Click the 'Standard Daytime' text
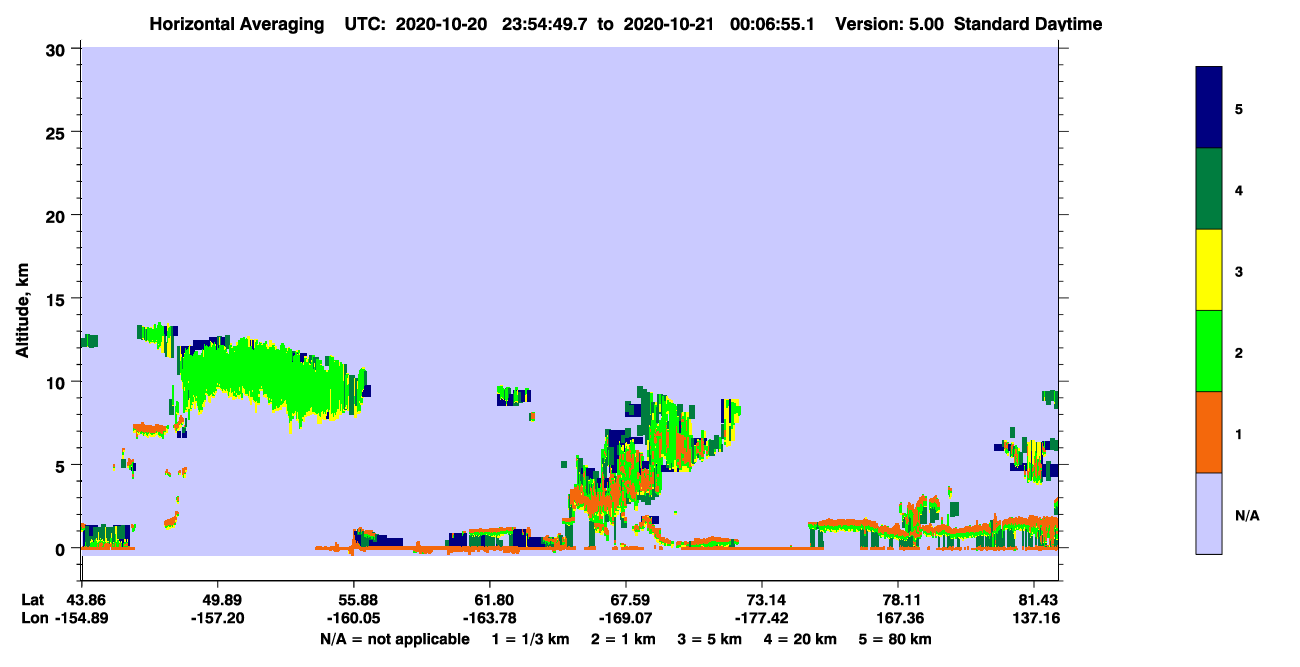 pos(1028,24)
